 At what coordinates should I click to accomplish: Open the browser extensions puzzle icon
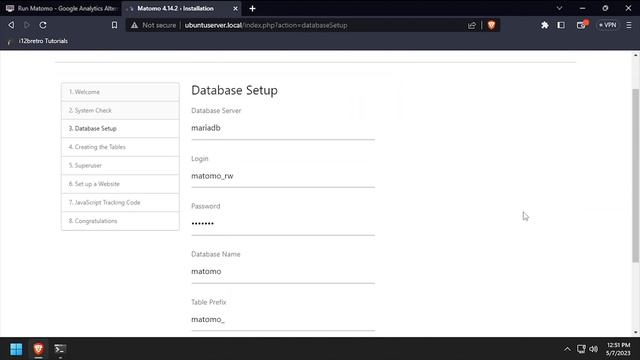pyautogui.click(x=544, y=25)
